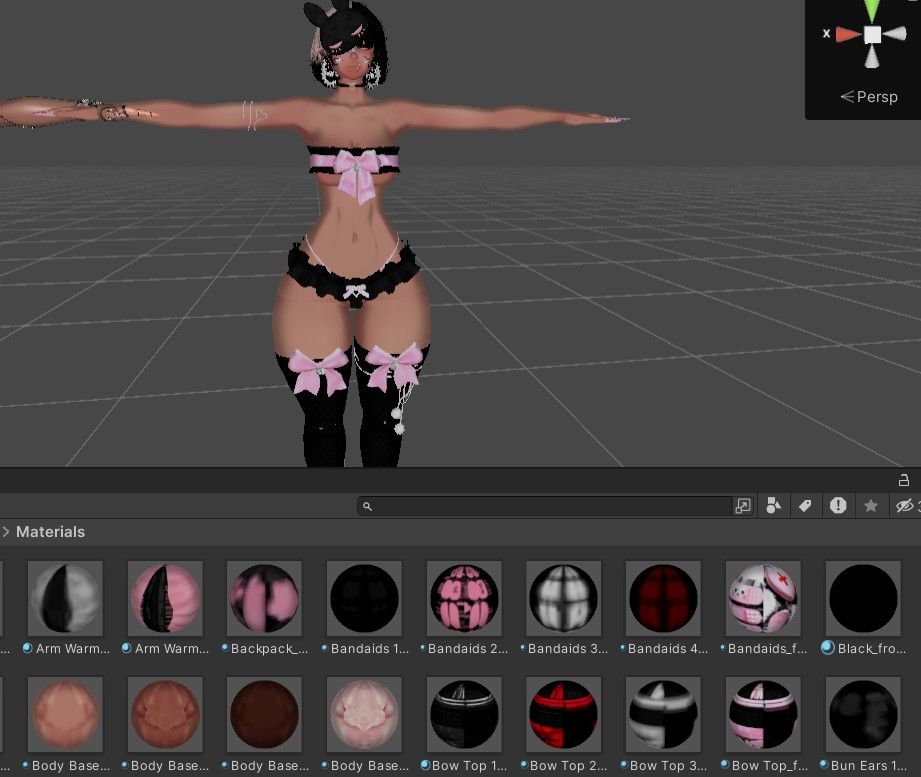
Task: Click the Bandaids 4... asset name label
Action: [x=668, y=648]
